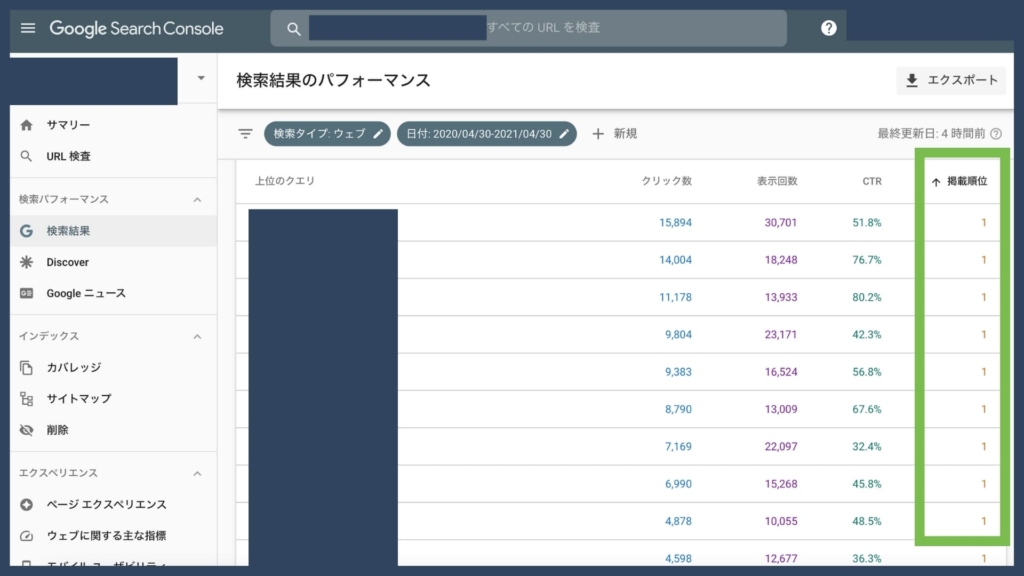Click the Google ニュース icon
The height and width of the screenshot is (576, 1024).
click(26, 293)
